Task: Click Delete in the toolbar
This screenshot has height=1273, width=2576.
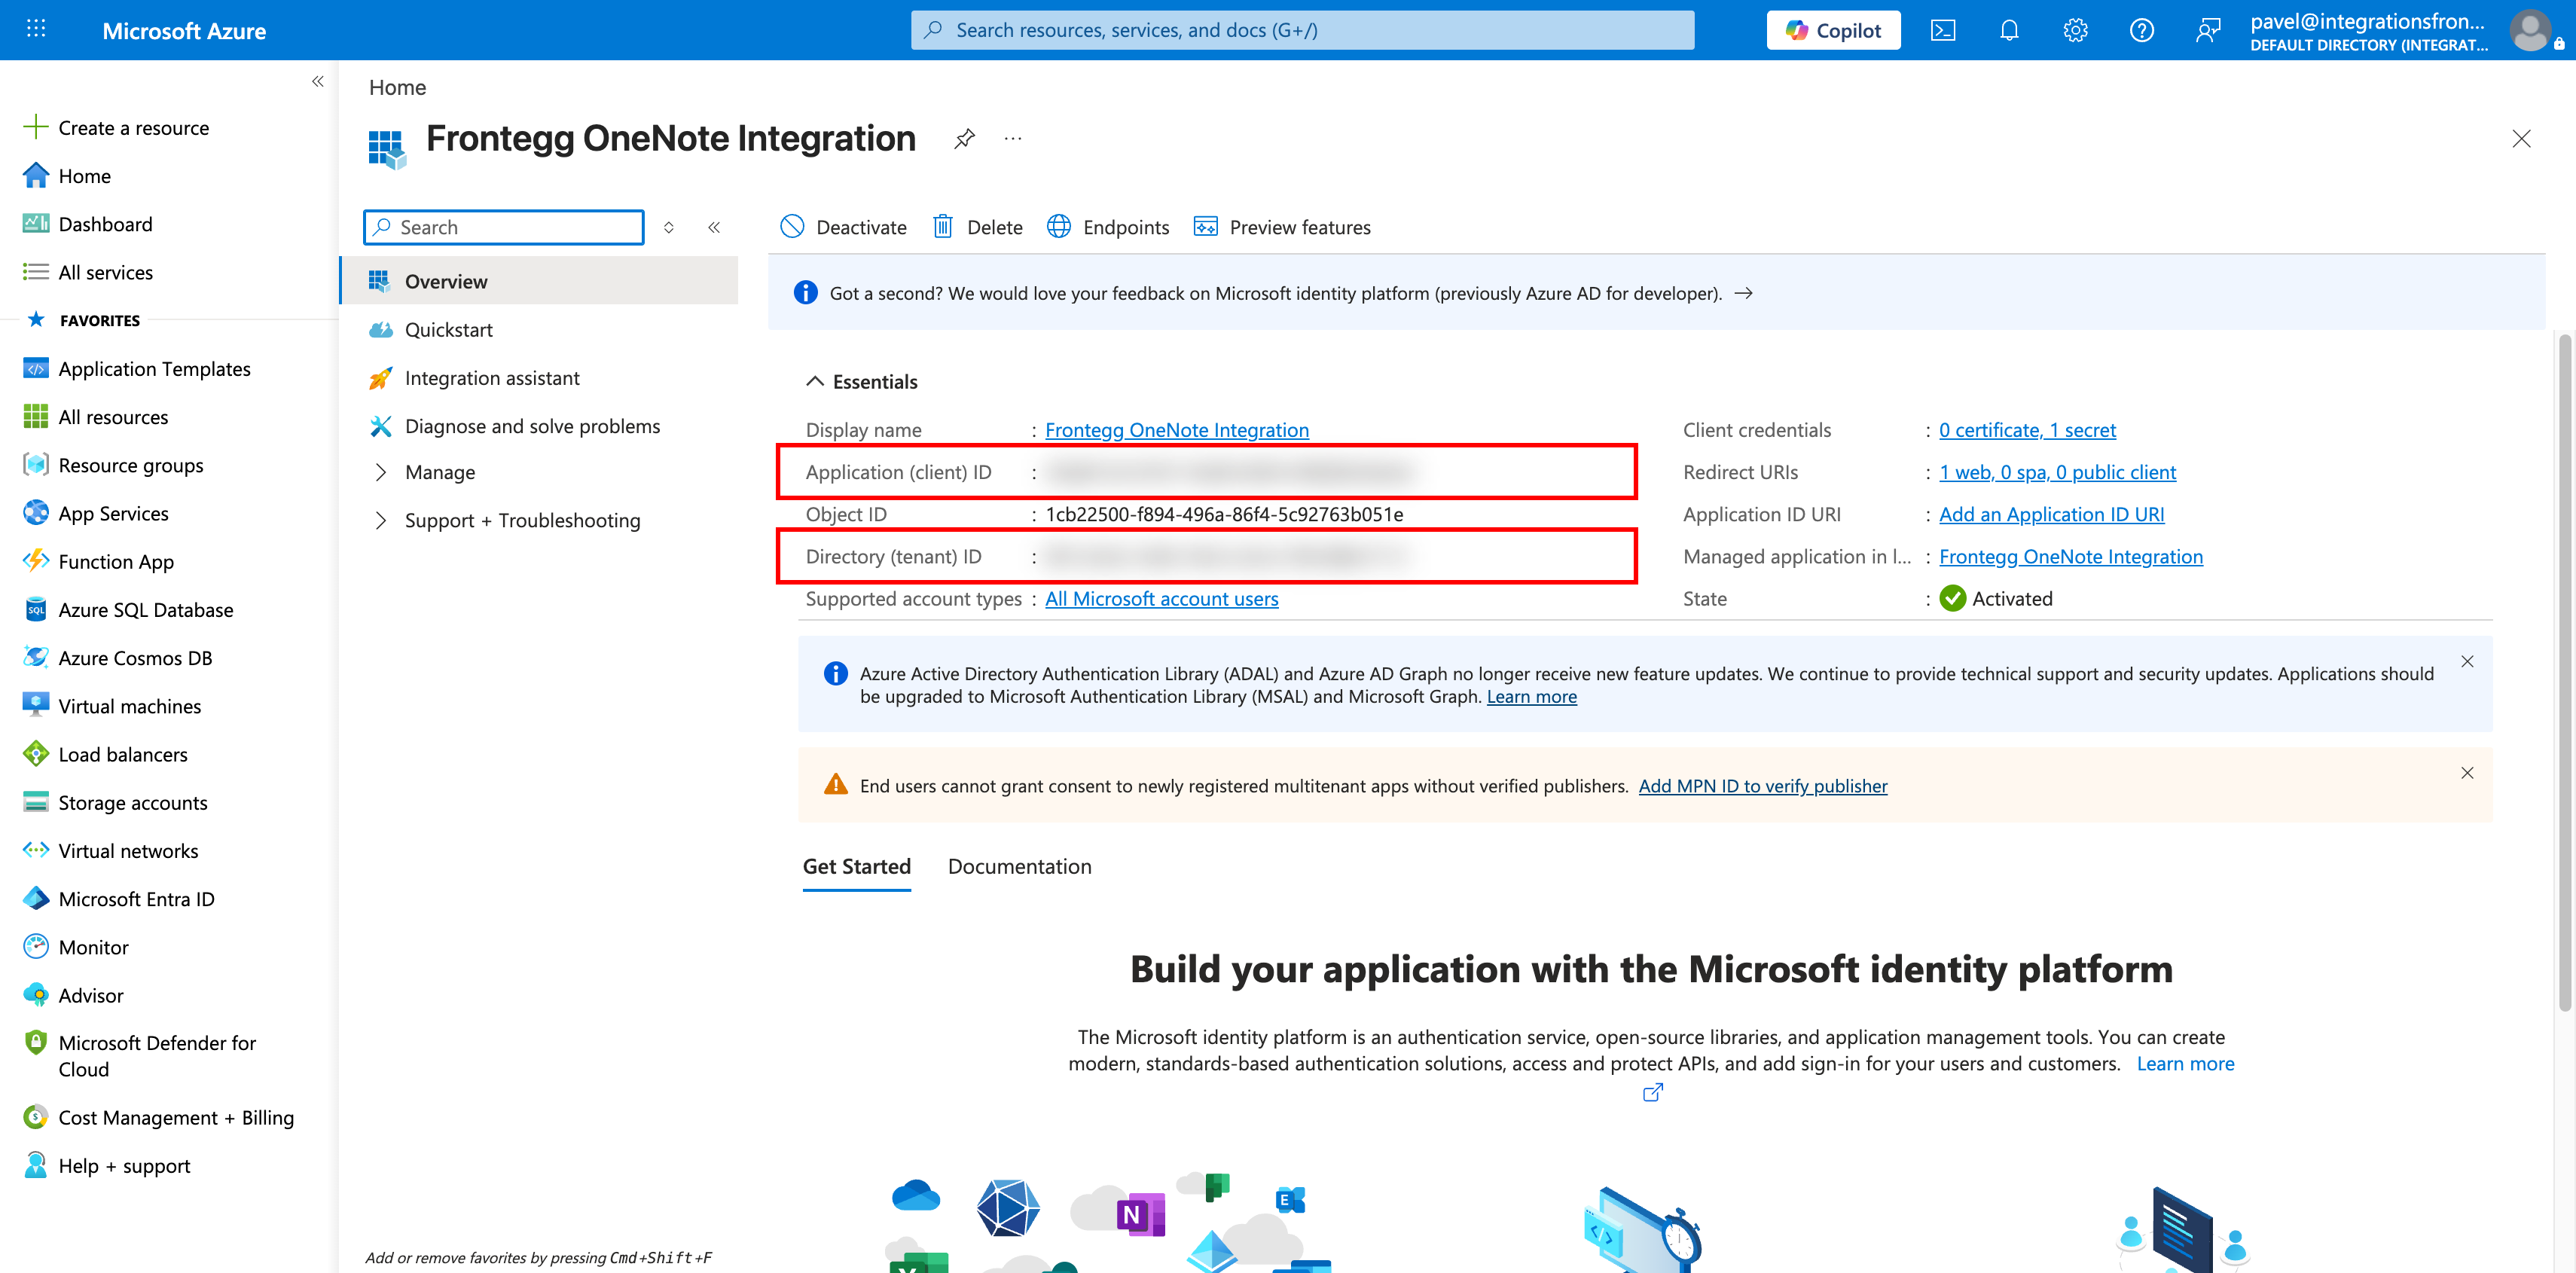Action: 977,226
